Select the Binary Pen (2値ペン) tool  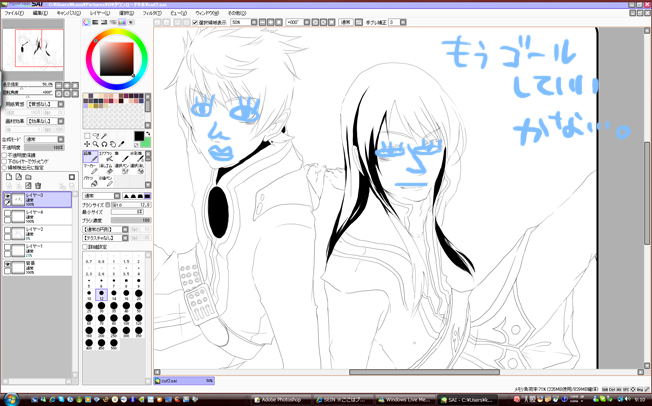pyautogui.click(x=106, y=181)
